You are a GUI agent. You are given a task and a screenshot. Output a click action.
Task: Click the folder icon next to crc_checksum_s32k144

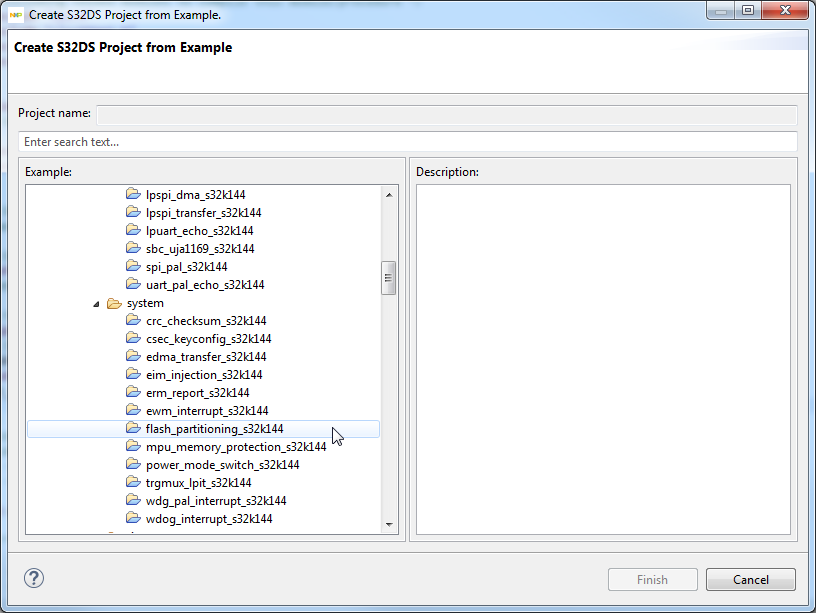[x=133, y=321]
